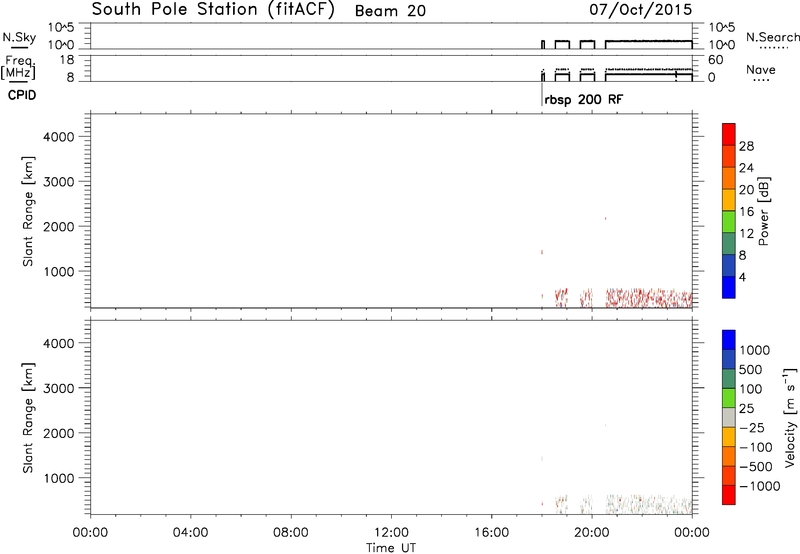Click the 16:00 time tick label
The image size is (800, 554).
[x=491, y=533]
